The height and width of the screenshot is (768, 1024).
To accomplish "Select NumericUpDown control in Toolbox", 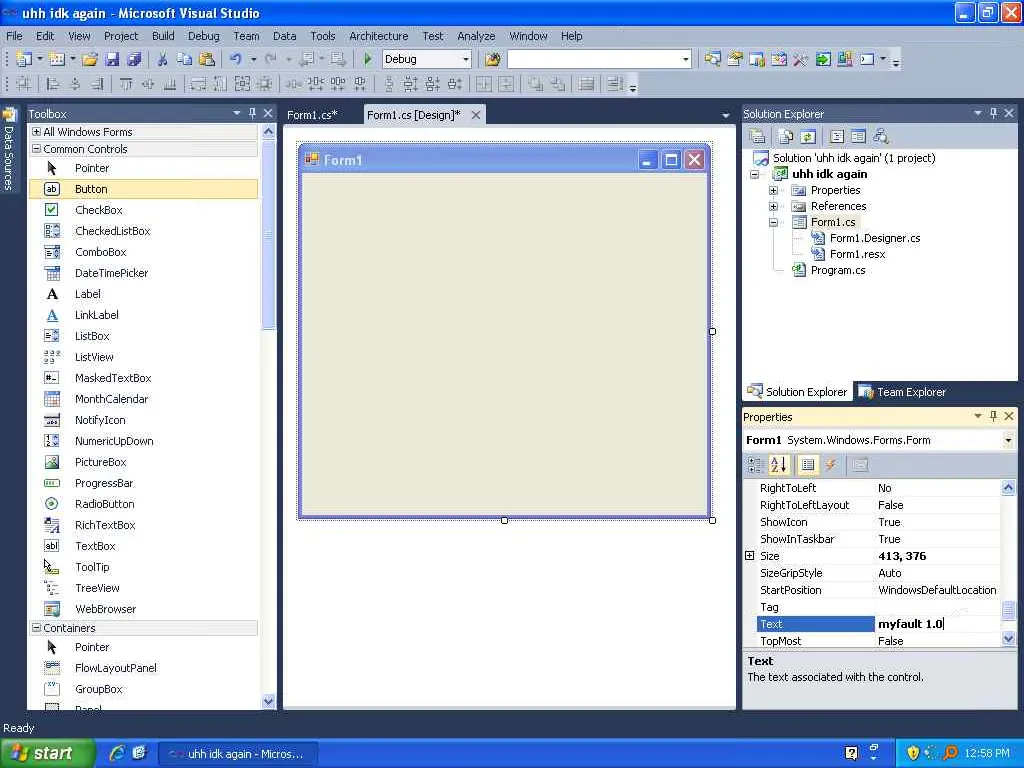I will point(144,441).
